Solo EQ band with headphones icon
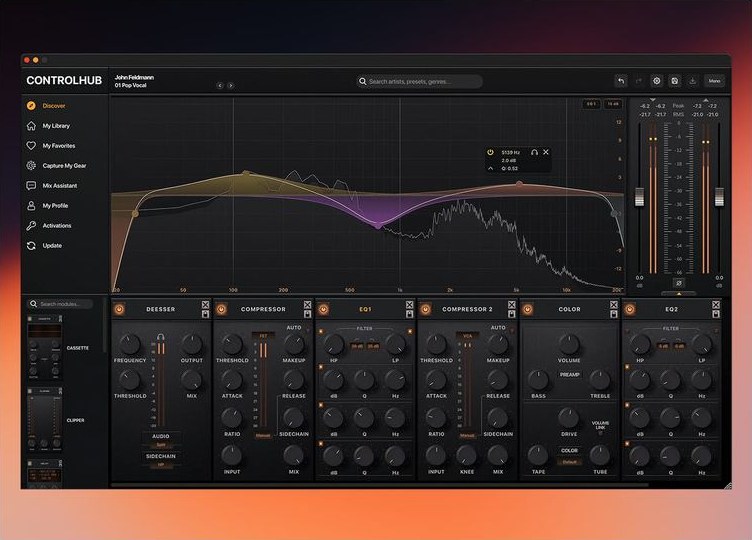 coord(534,152)
